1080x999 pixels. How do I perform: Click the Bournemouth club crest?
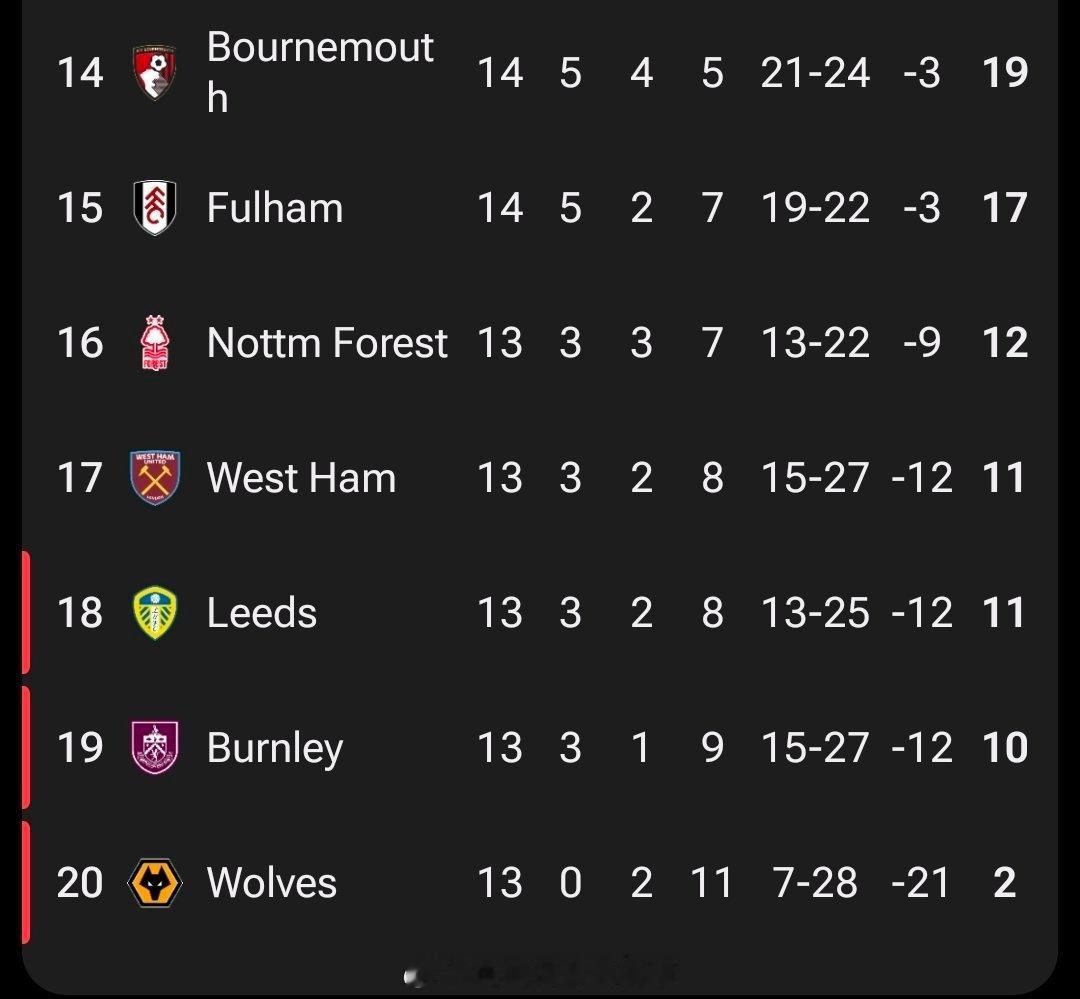point(155,72)
